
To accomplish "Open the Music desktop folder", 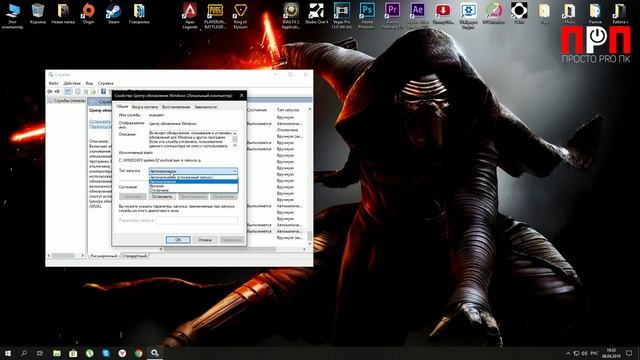I will (569, 13).
